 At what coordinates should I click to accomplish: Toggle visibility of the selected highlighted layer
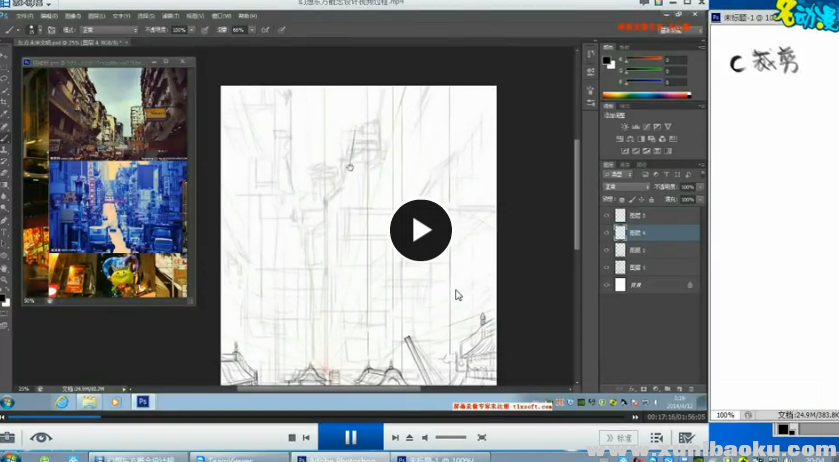(x=607, y=232)
